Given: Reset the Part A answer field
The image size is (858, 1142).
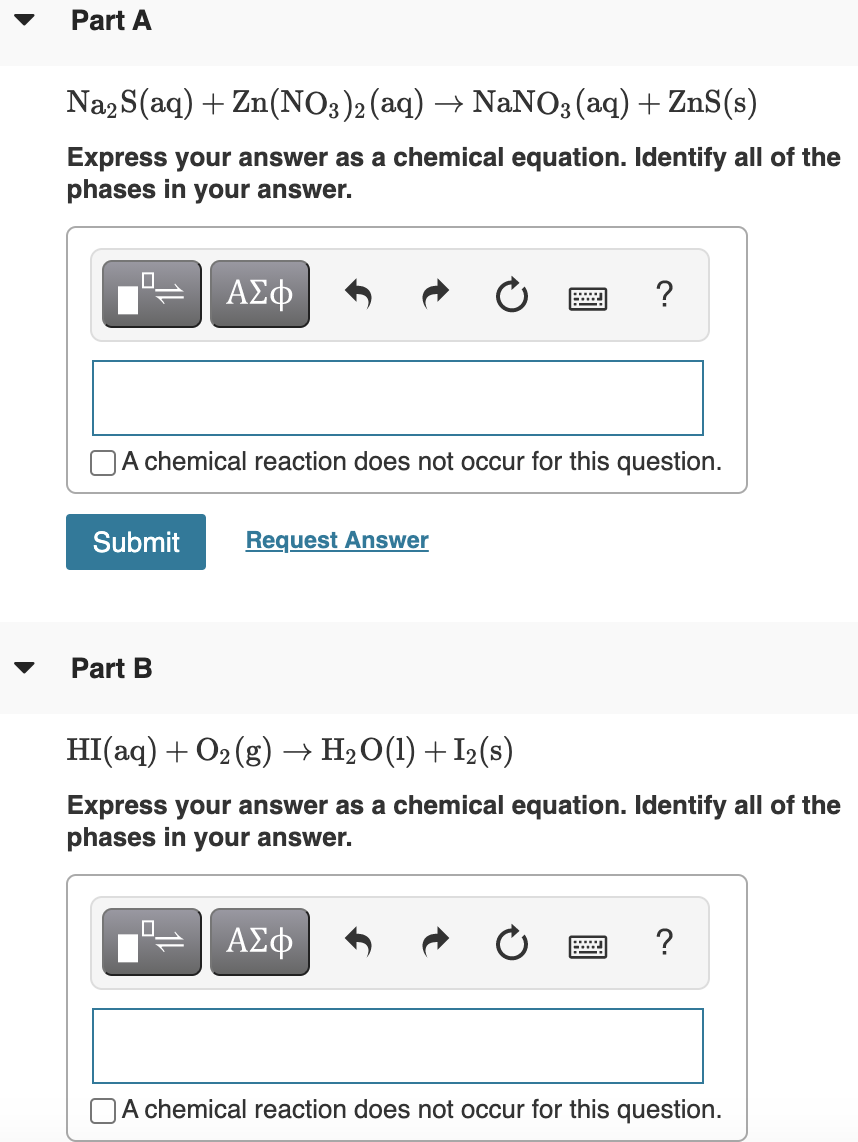Looking at the screenshot, I should (x=511, y=293).
